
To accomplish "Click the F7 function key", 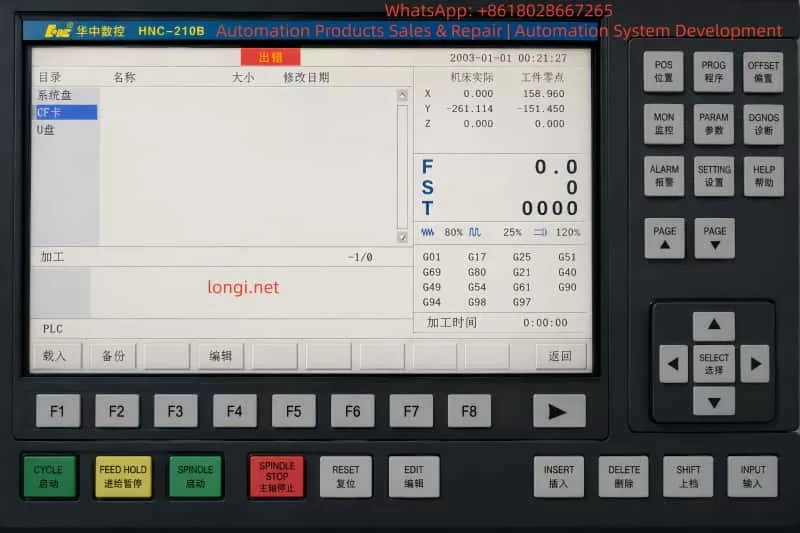I will [x=411, y=411].
